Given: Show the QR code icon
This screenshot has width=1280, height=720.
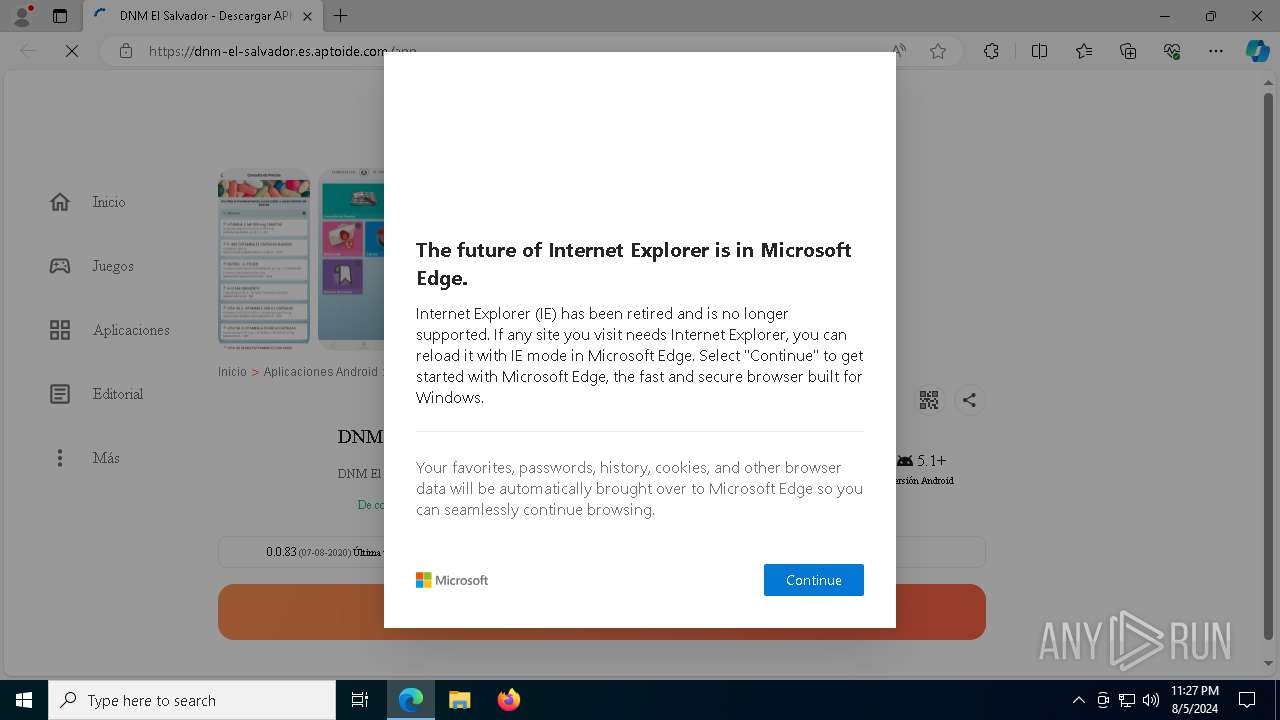Looking at the screenshot, I should [929, 400].
